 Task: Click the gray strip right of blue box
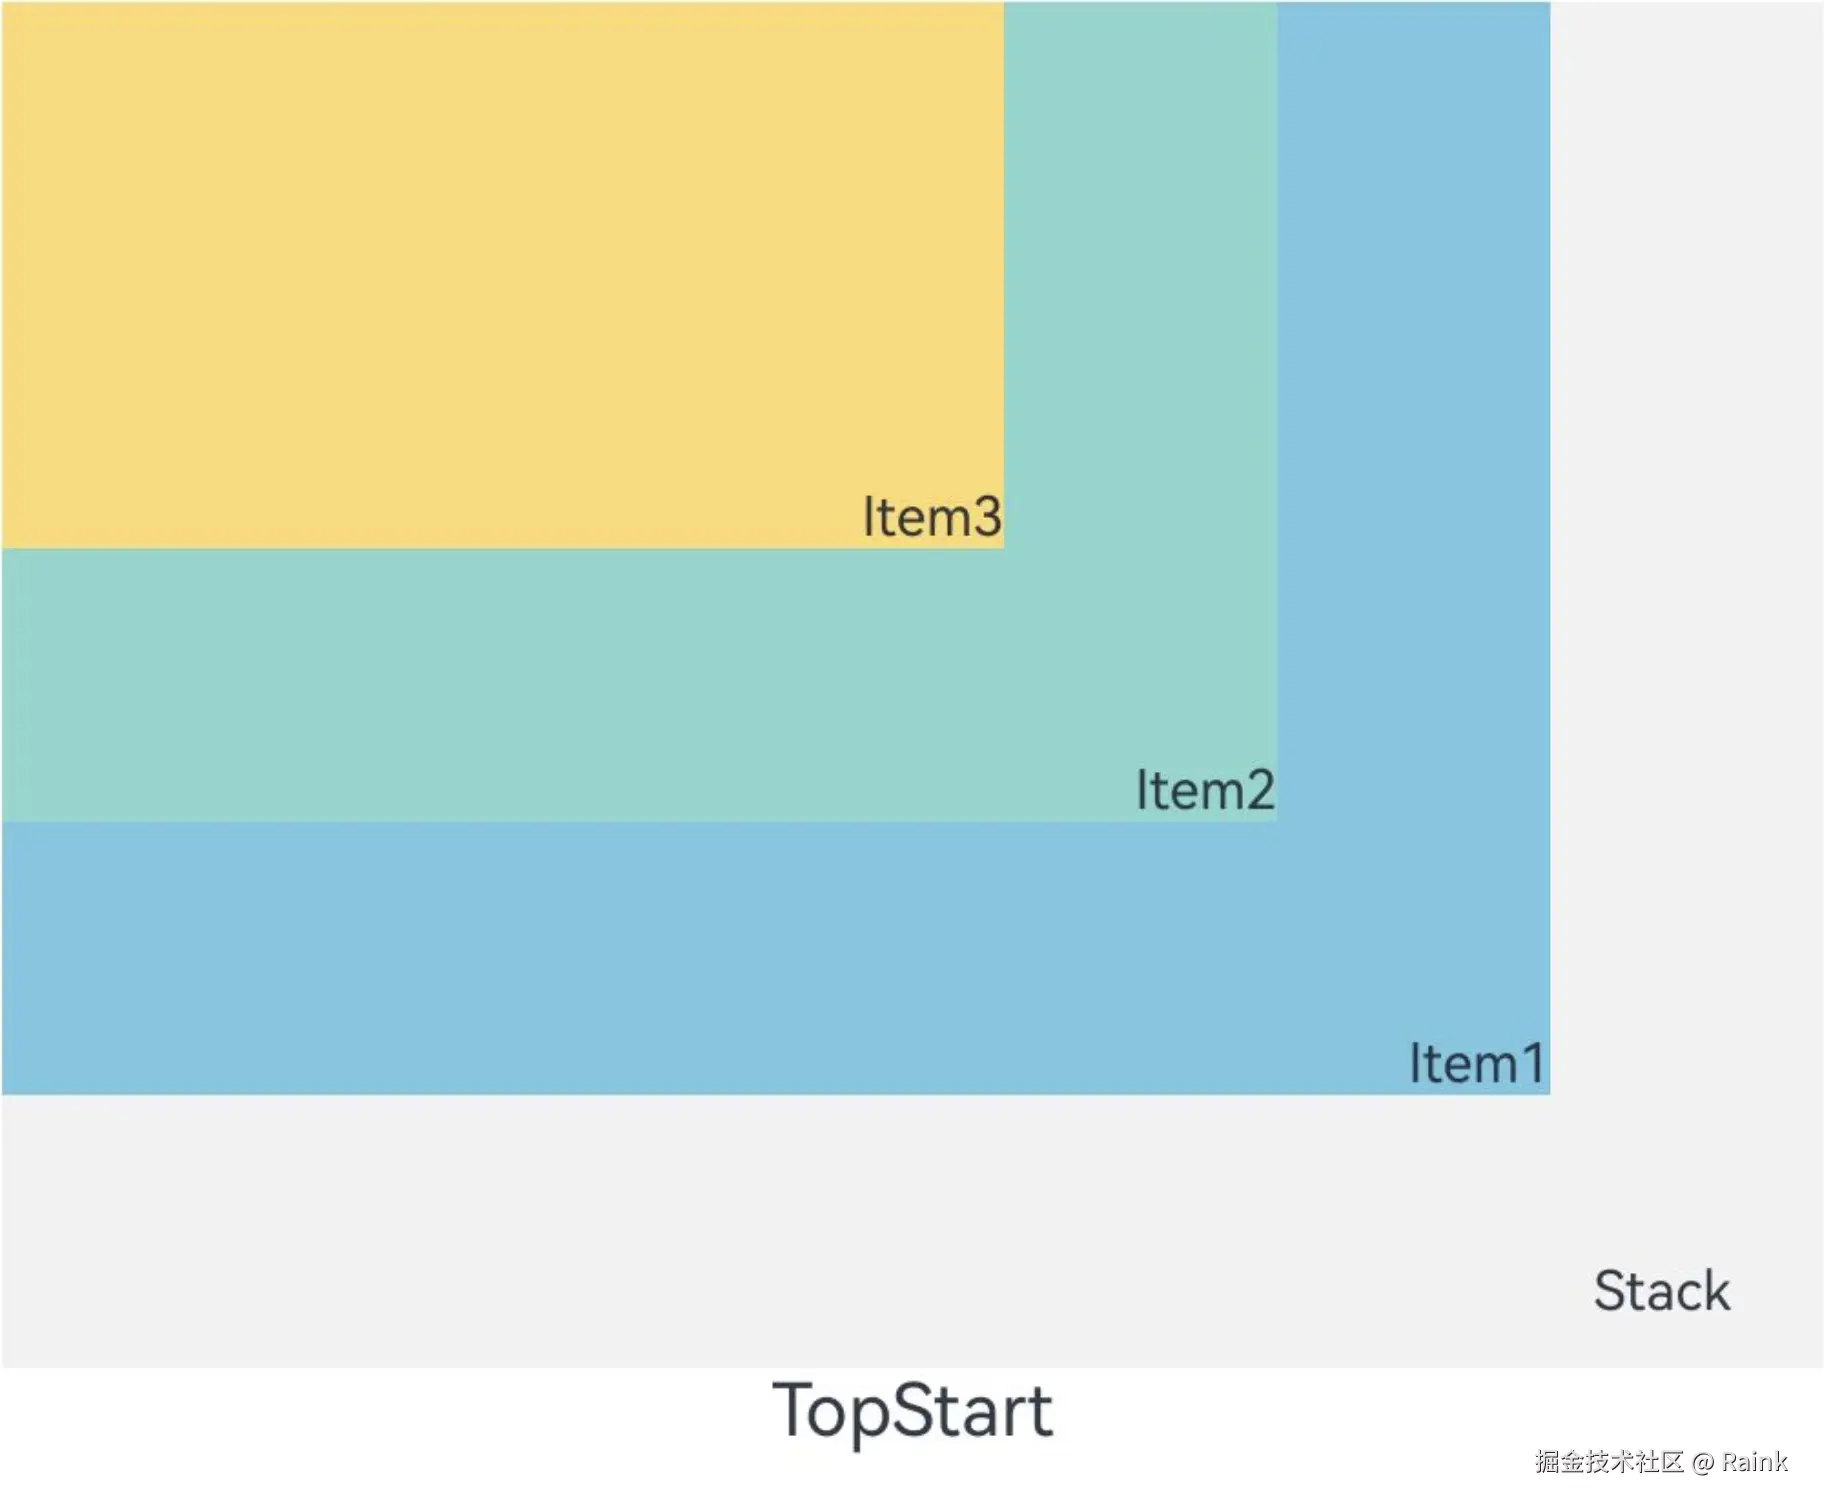click(1686, 500)
